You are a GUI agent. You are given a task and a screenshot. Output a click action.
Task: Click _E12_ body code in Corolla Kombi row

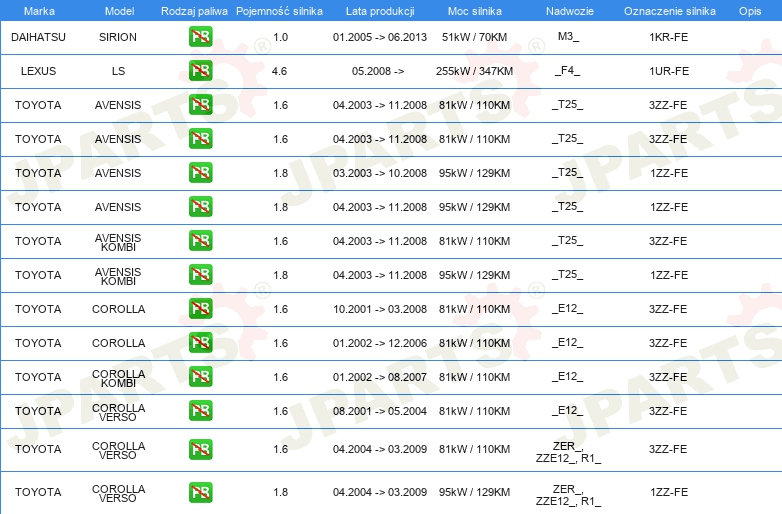coord(568,376)
